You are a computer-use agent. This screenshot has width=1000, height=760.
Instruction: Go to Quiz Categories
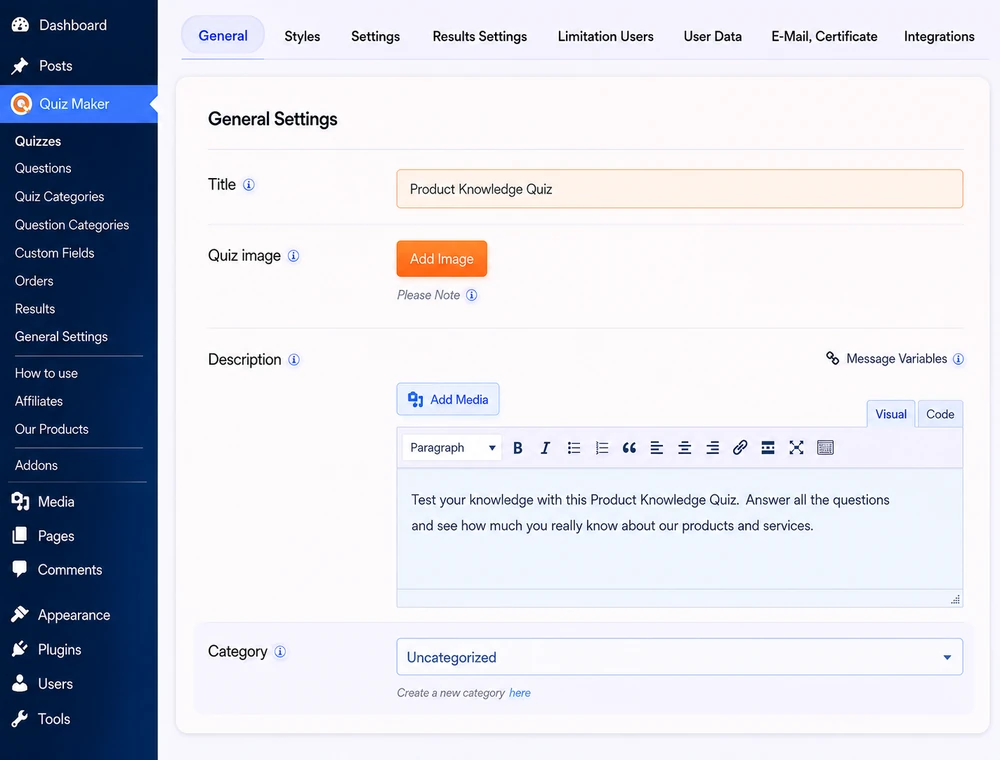59,196
